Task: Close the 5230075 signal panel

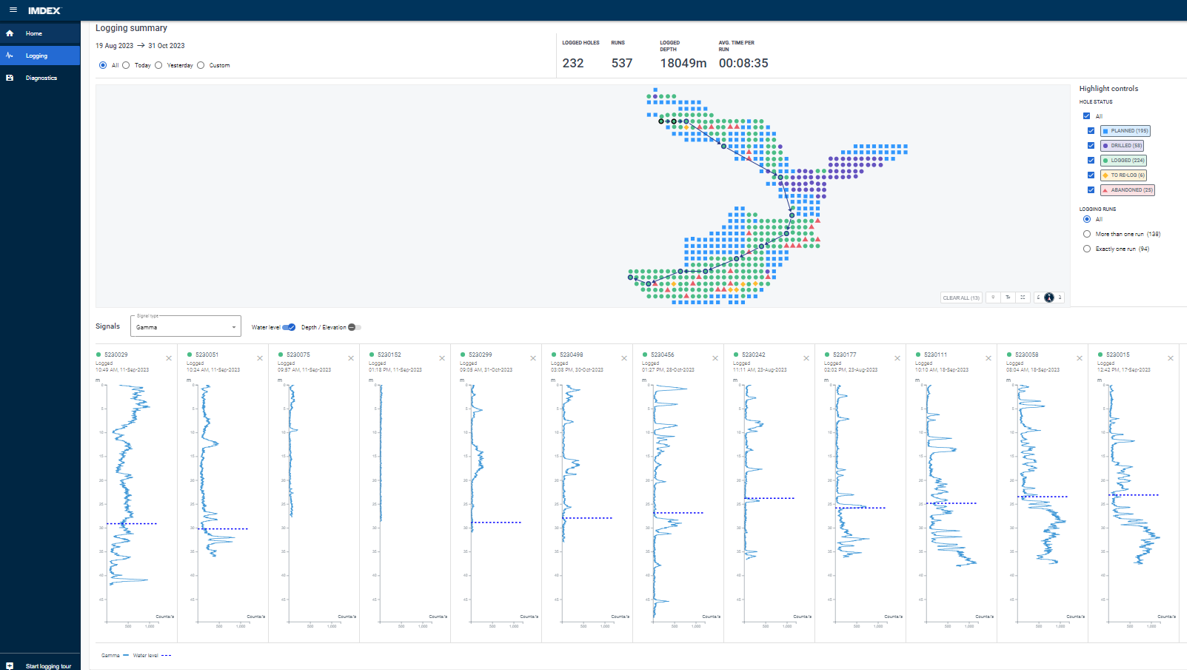Action: (x=351, y=358)
